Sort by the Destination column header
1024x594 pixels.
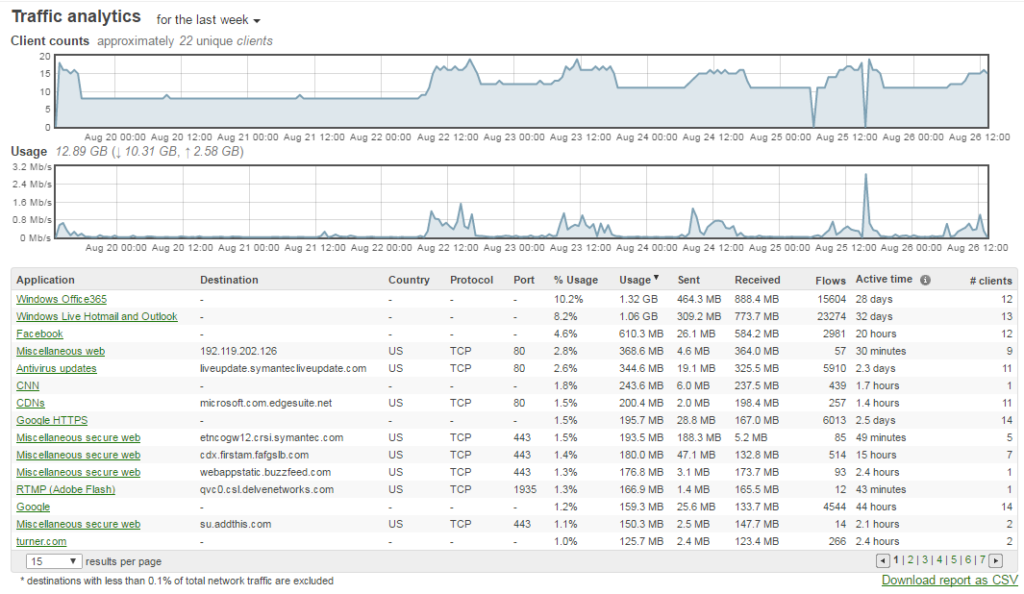point(229,280)
